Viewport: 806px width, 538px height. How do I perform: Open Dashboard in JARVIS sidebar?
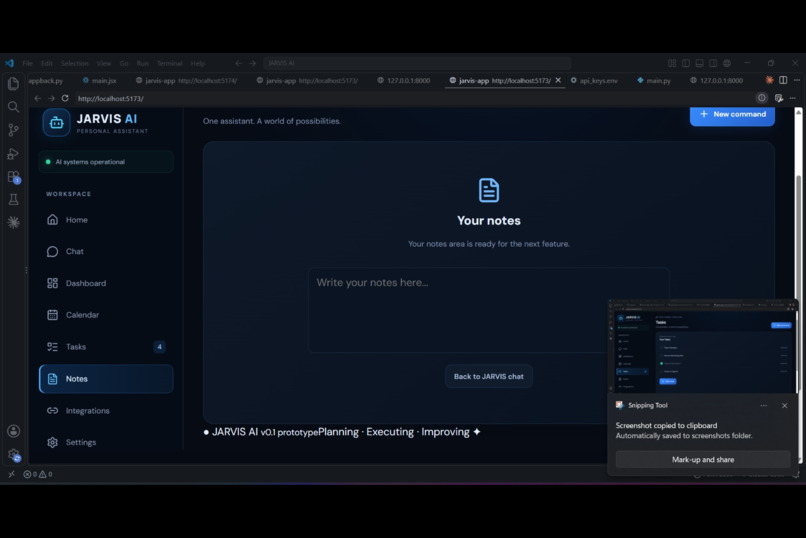[x=106, y=283]
